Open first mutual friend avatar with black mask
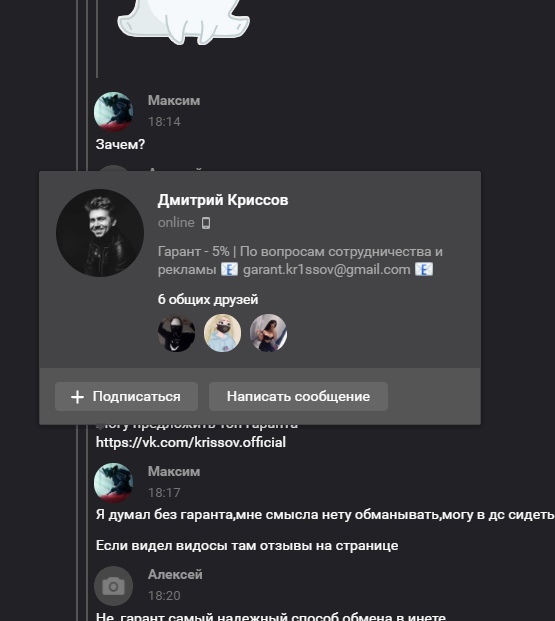Image resolution: width=555 pixels, height=621 pixels. [x=176, y=333]
